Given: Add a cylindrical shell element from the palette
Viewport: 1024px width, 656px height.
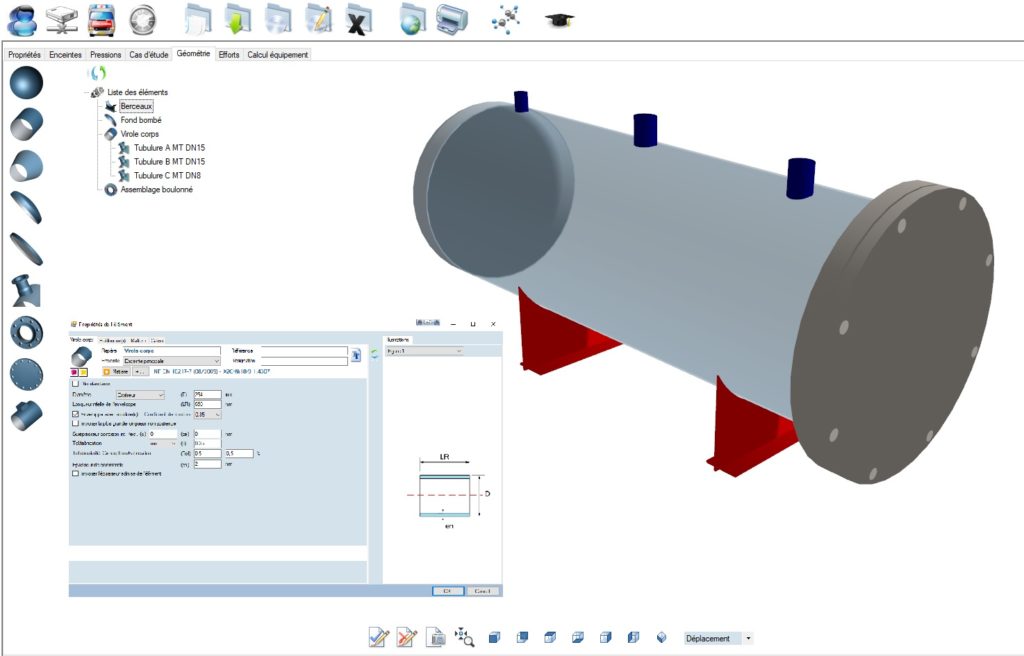Looking at the screenshot, I should coord(27,123).
